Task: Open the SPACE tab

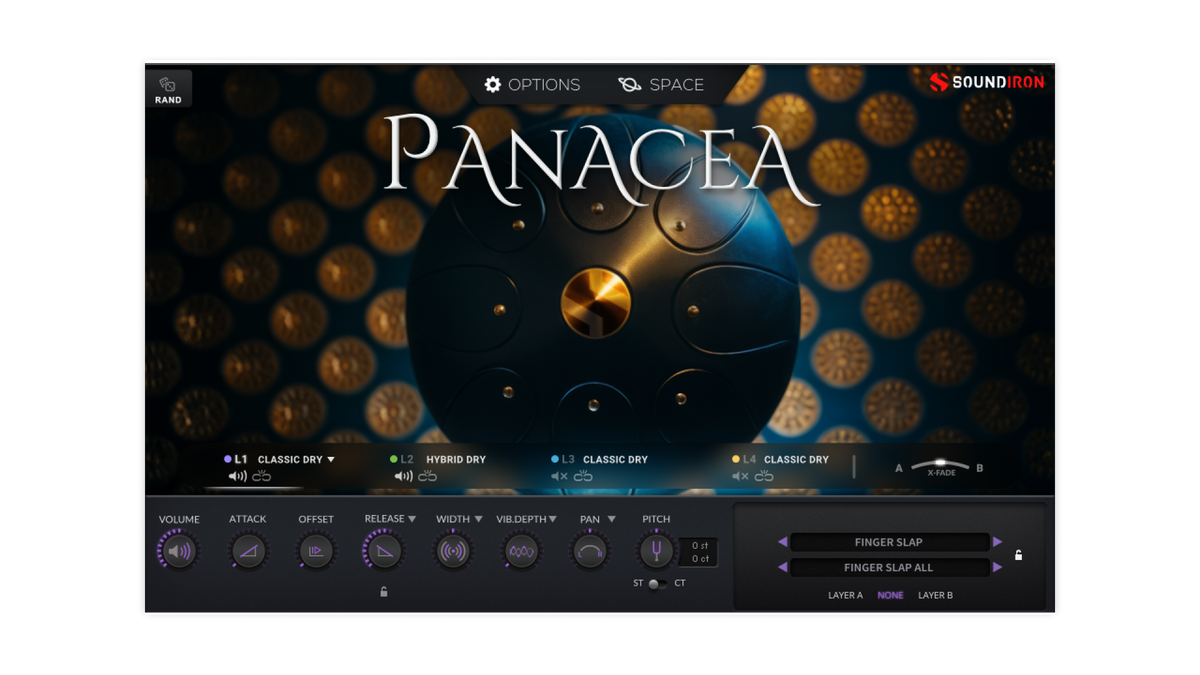Action: point(661,85)
